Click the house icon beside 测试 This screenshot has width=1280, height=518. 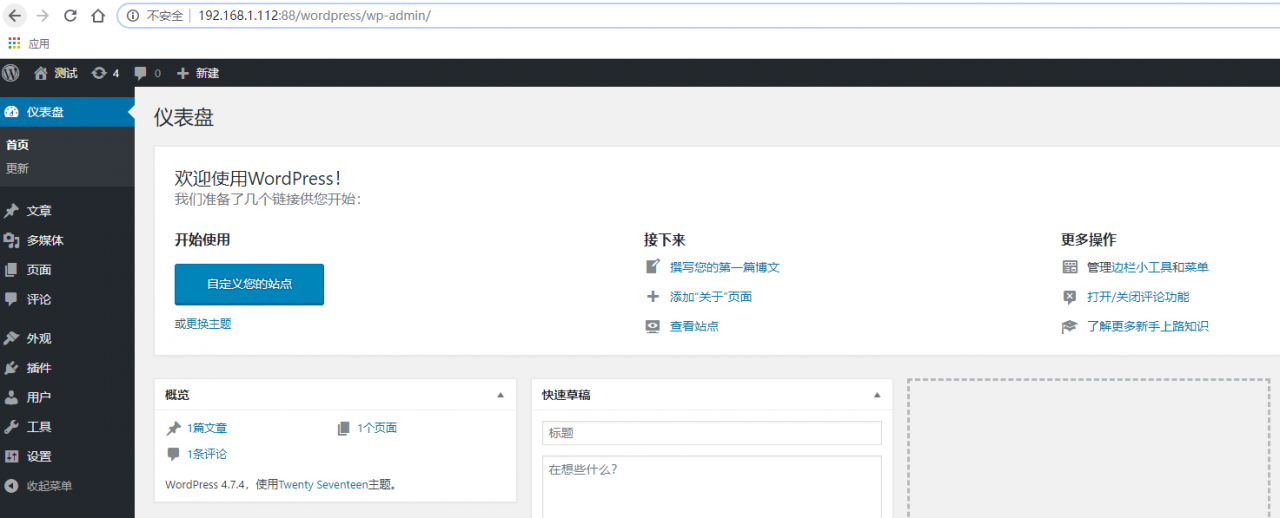41,73
